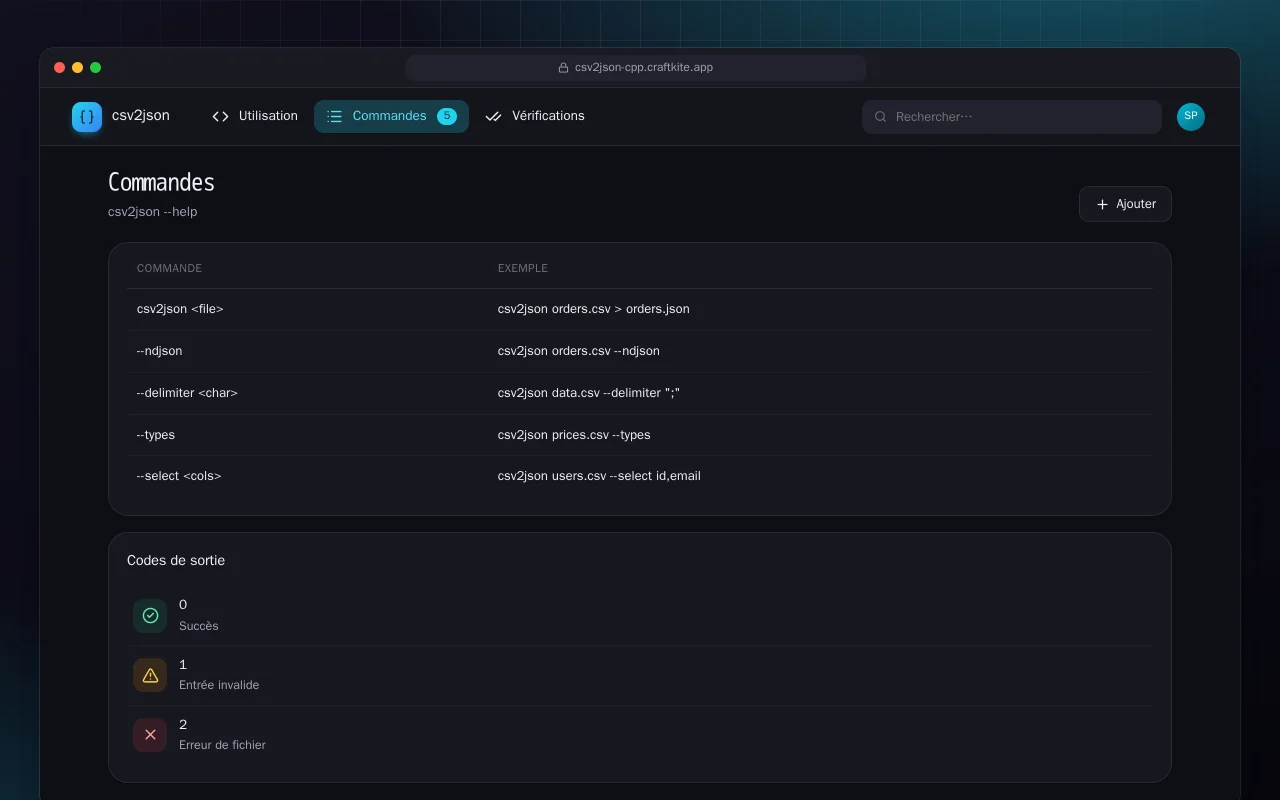Viewport: 1280px width, 800px height.
Task: Click the lock icon in address bar
Action: click(x=563, y=68)
